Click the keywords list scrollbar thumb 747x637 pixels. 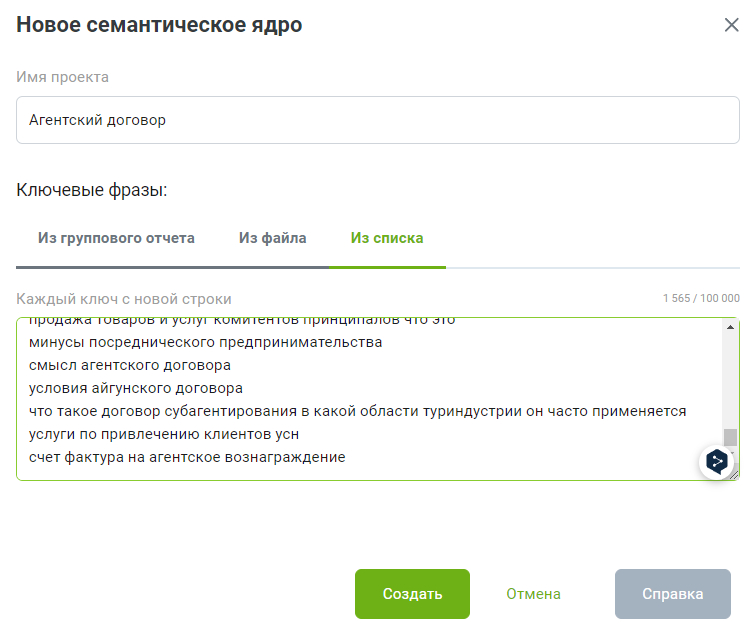pos(730,437)
